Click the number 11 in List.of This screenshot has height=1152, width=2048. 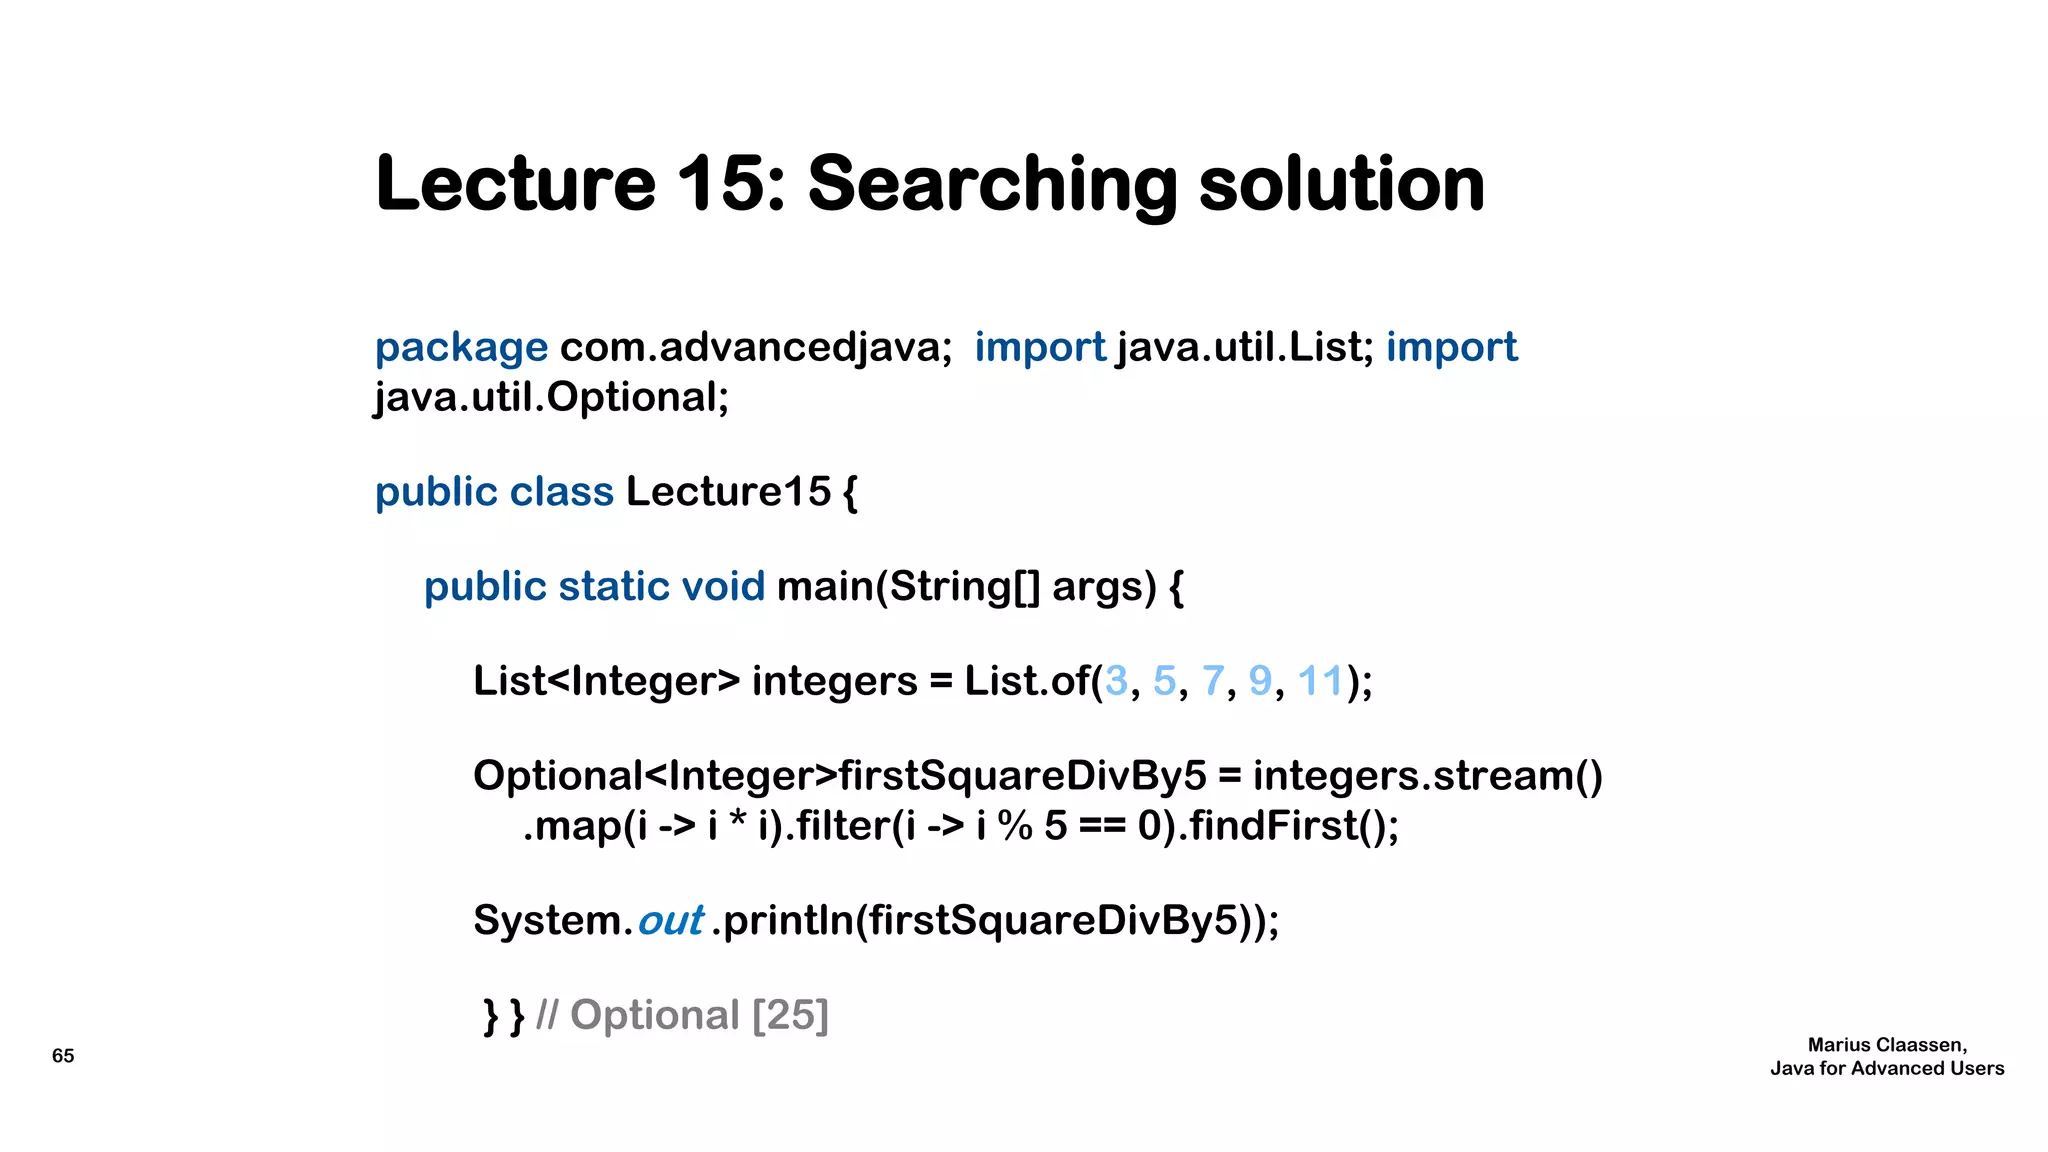(1319, 682)
